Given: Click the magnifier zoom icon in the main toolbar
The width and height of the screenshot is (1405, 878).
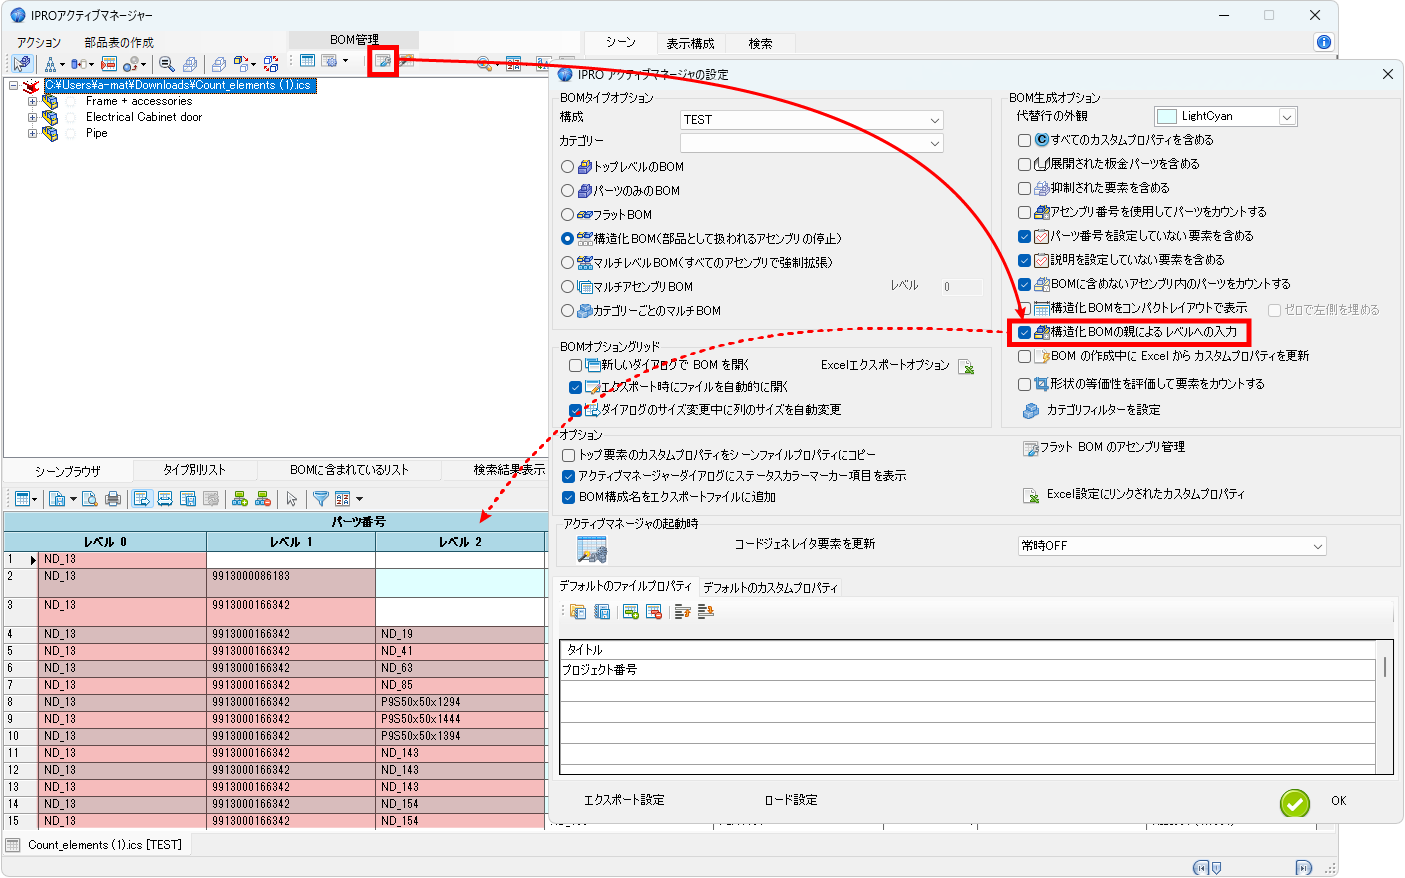Looking at the screenshot, I should pyautogui.click(x=168, y=63).
